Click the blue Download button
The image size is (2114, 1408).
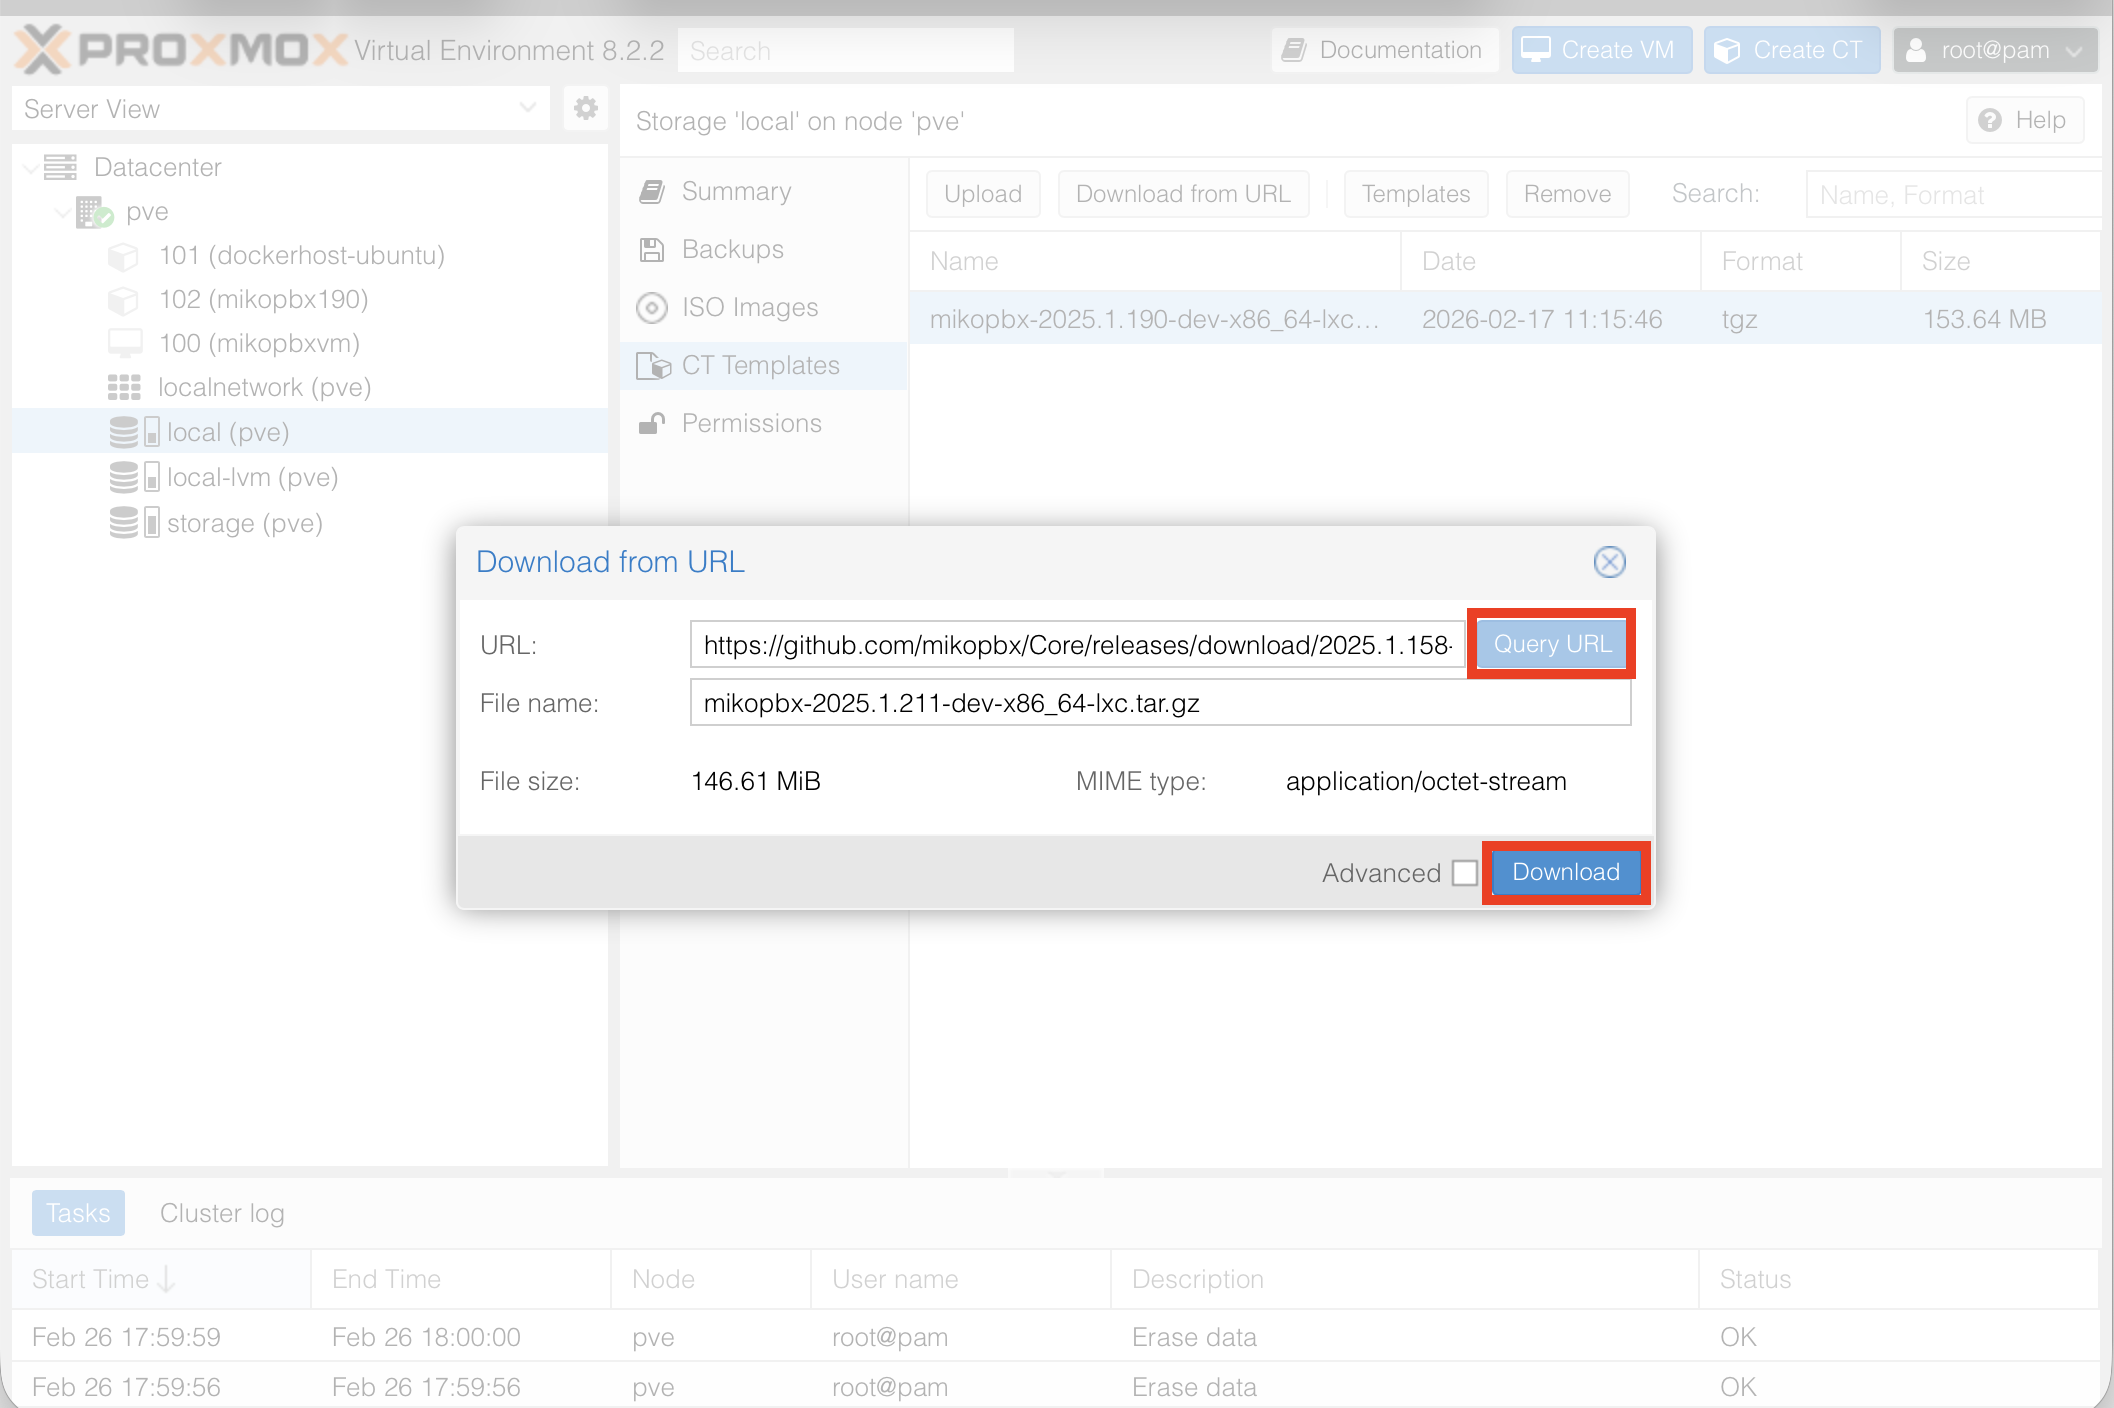(x=1565, y=872)
